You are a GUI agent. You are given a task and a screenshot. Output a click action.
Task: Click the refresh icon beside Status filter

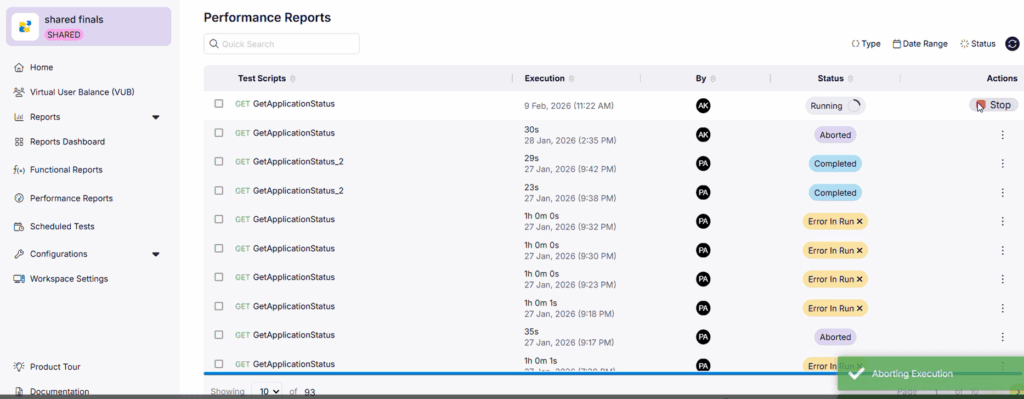click(x=1012, y=44)
